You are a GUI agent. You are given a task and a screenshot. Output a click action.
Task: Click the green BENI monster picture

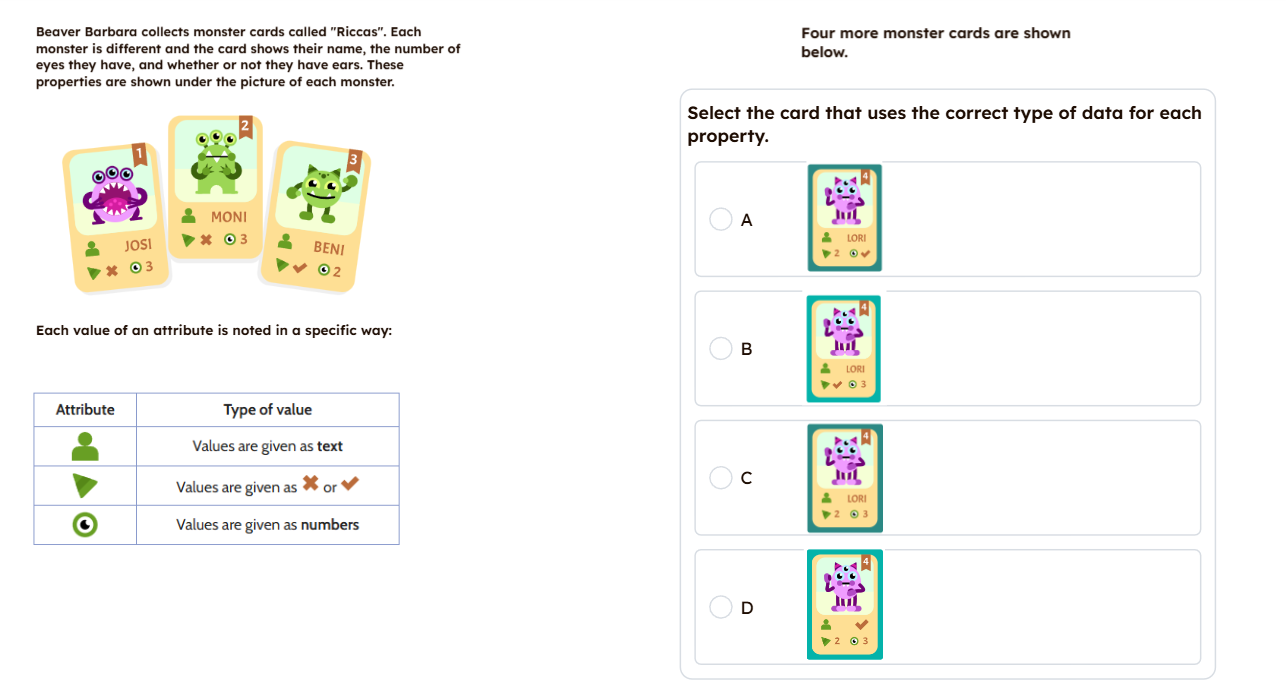(x=321, y=192)
